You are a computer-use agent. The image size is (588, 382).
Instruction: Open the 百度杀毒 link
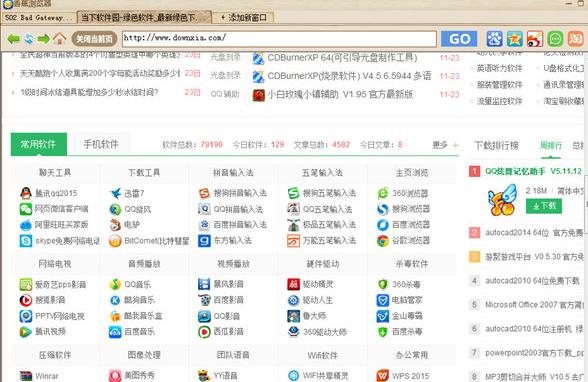tap(407, 332)
